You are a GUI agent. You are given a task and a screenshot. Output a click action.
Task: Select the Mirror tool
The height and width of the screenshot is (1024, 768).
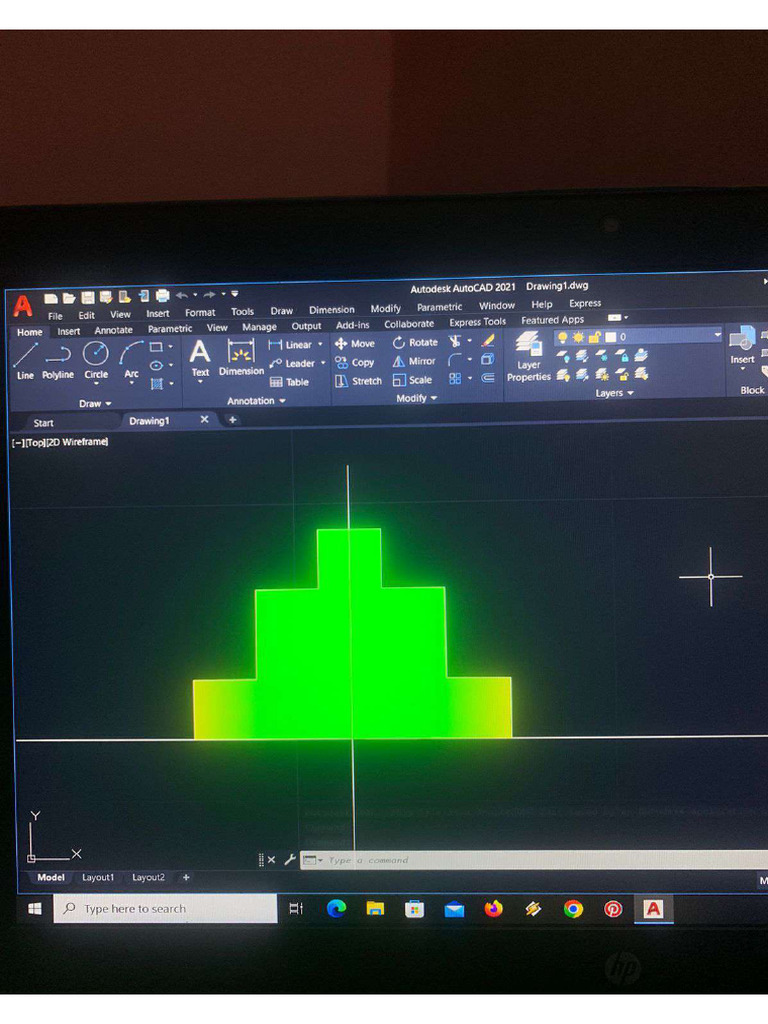click(414, 360)
